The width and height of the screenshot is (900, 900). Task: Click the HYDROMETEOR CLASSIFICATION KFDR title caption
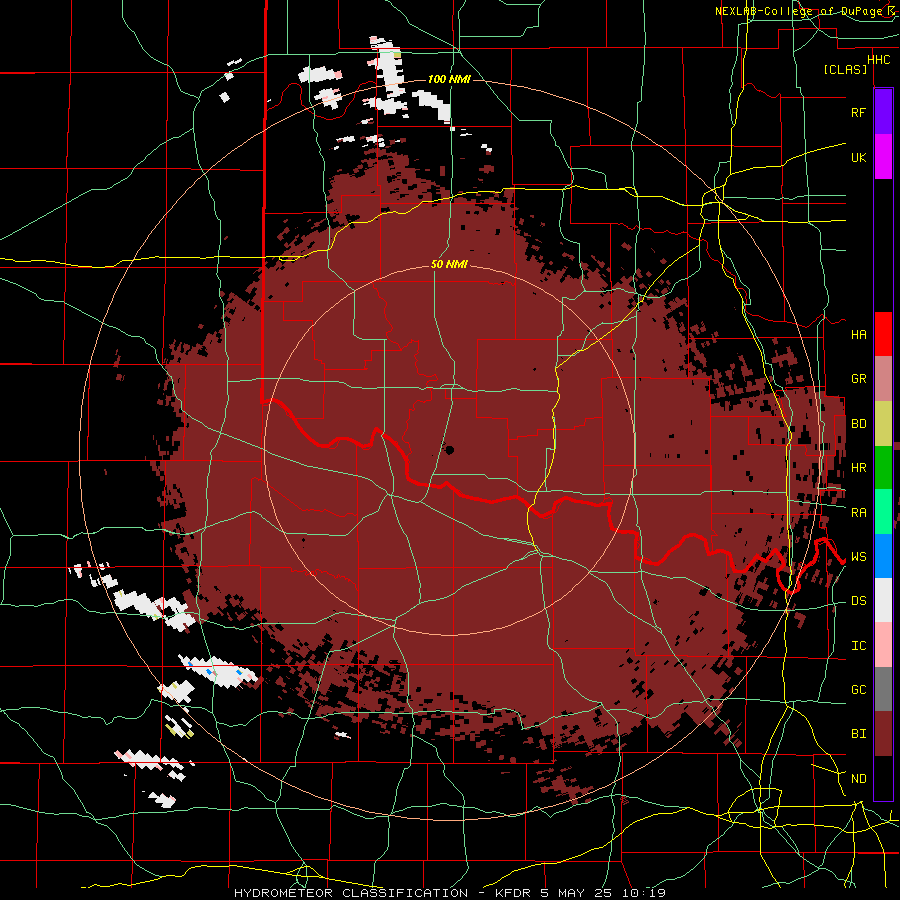click(449, 893)
